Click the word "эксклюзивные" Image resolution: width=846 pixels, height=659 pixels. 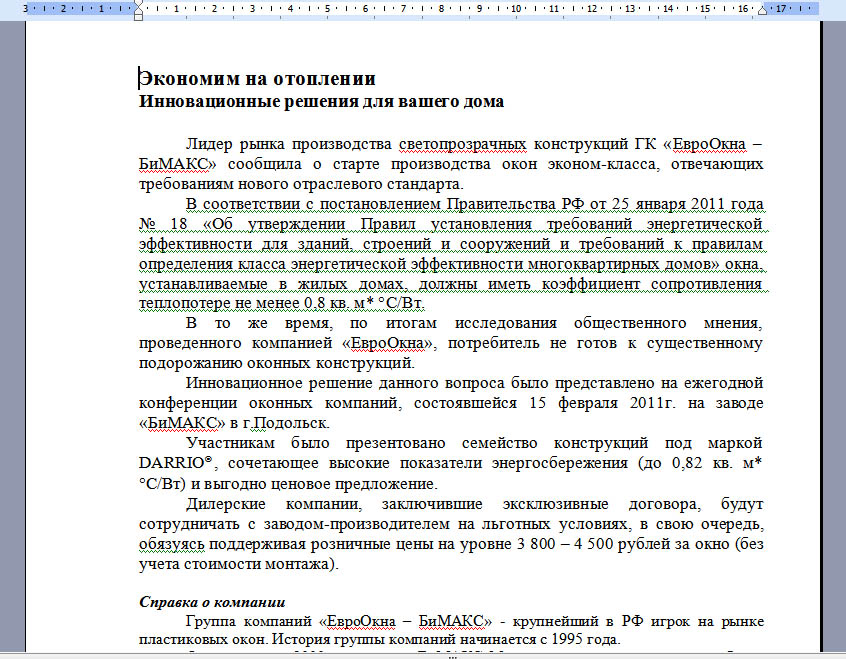[x=555, y=504]
